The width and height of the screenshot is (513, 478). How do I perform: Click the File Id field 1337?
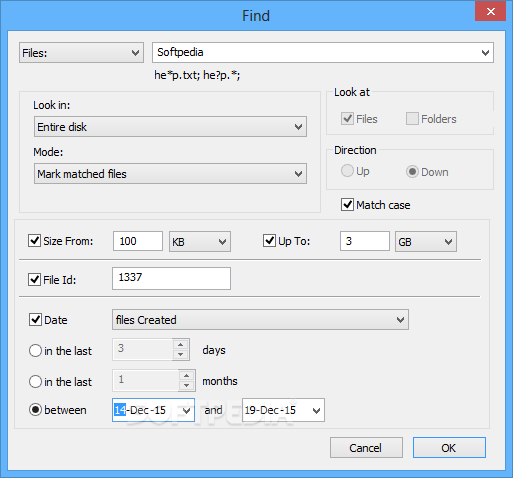click(x=171, y=278)
